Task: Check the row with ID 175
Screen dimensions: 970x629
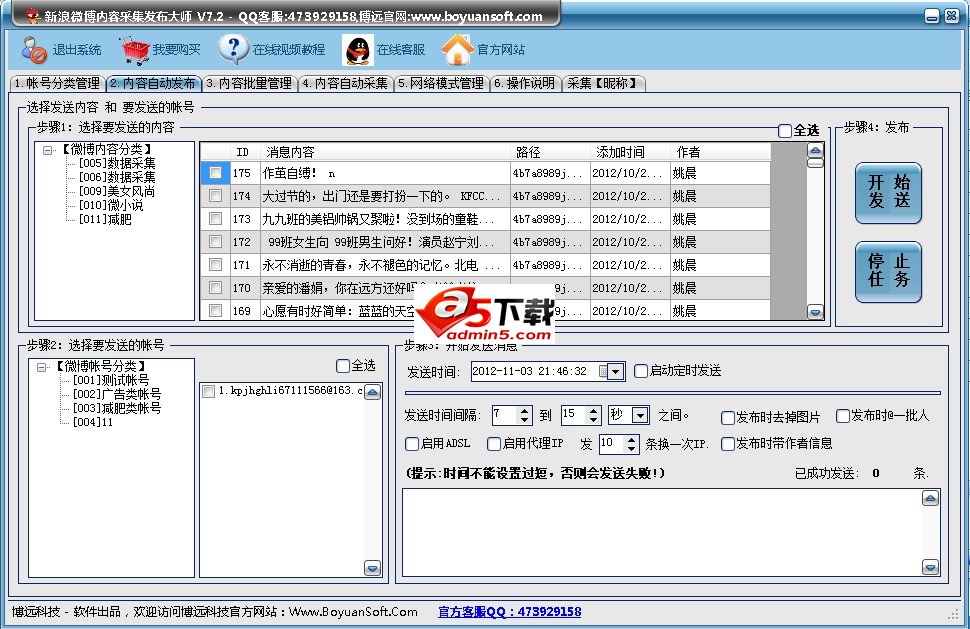Action: [215, 173]
